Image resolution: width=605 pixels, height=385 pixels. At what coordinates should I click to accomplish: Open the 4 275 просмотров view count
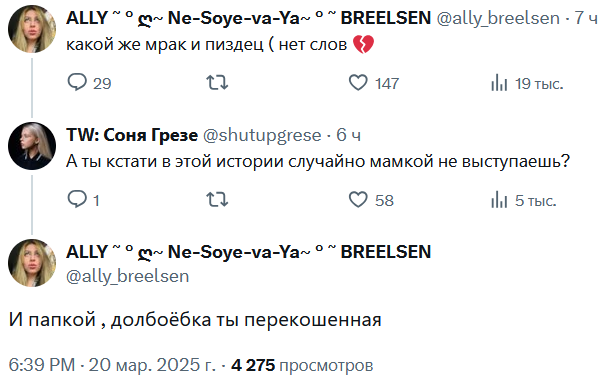pos(302,365)
